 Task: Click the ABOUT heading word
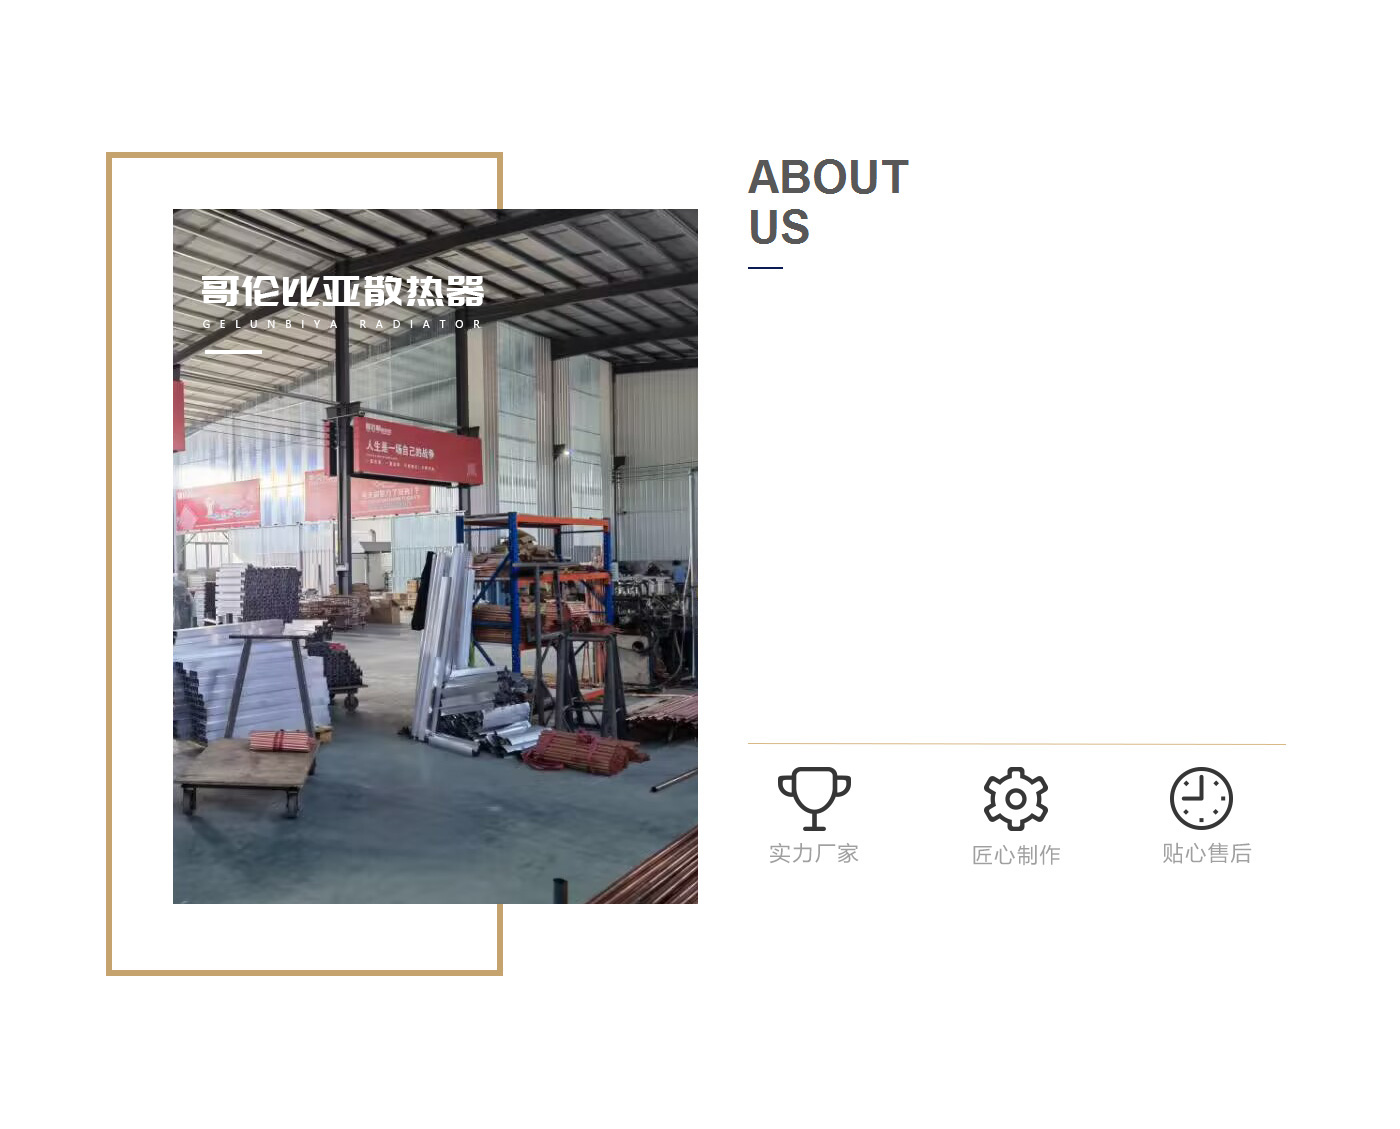[x=829, y=178]
